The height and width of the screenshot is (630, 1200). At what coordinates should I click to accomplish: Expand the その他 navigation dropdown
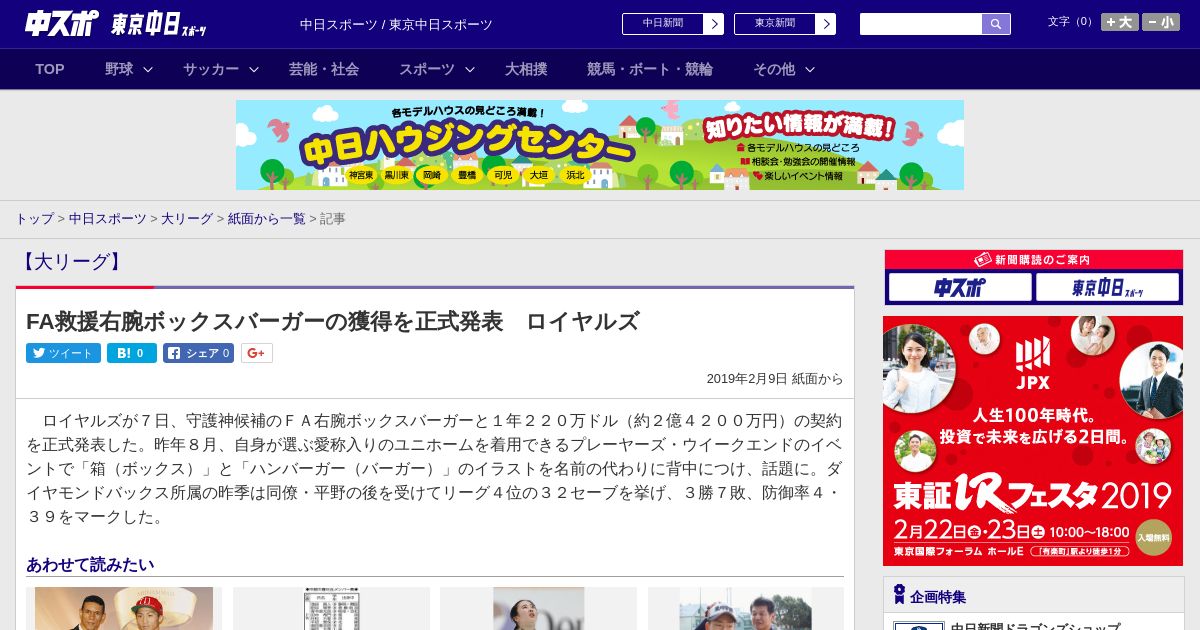tap(784, 69)
